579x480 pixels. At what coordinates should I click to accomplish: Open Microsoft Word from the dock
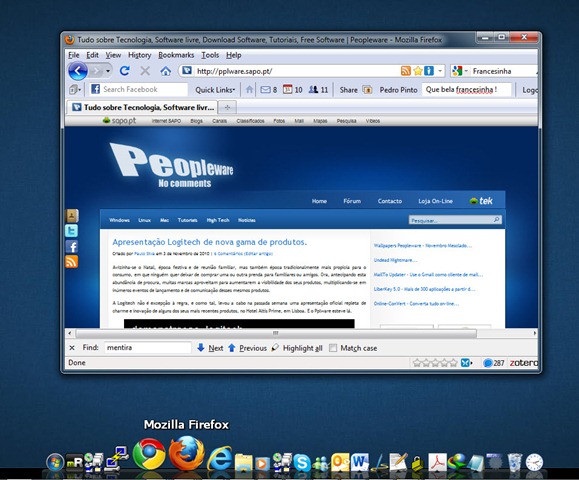(360, 462)
